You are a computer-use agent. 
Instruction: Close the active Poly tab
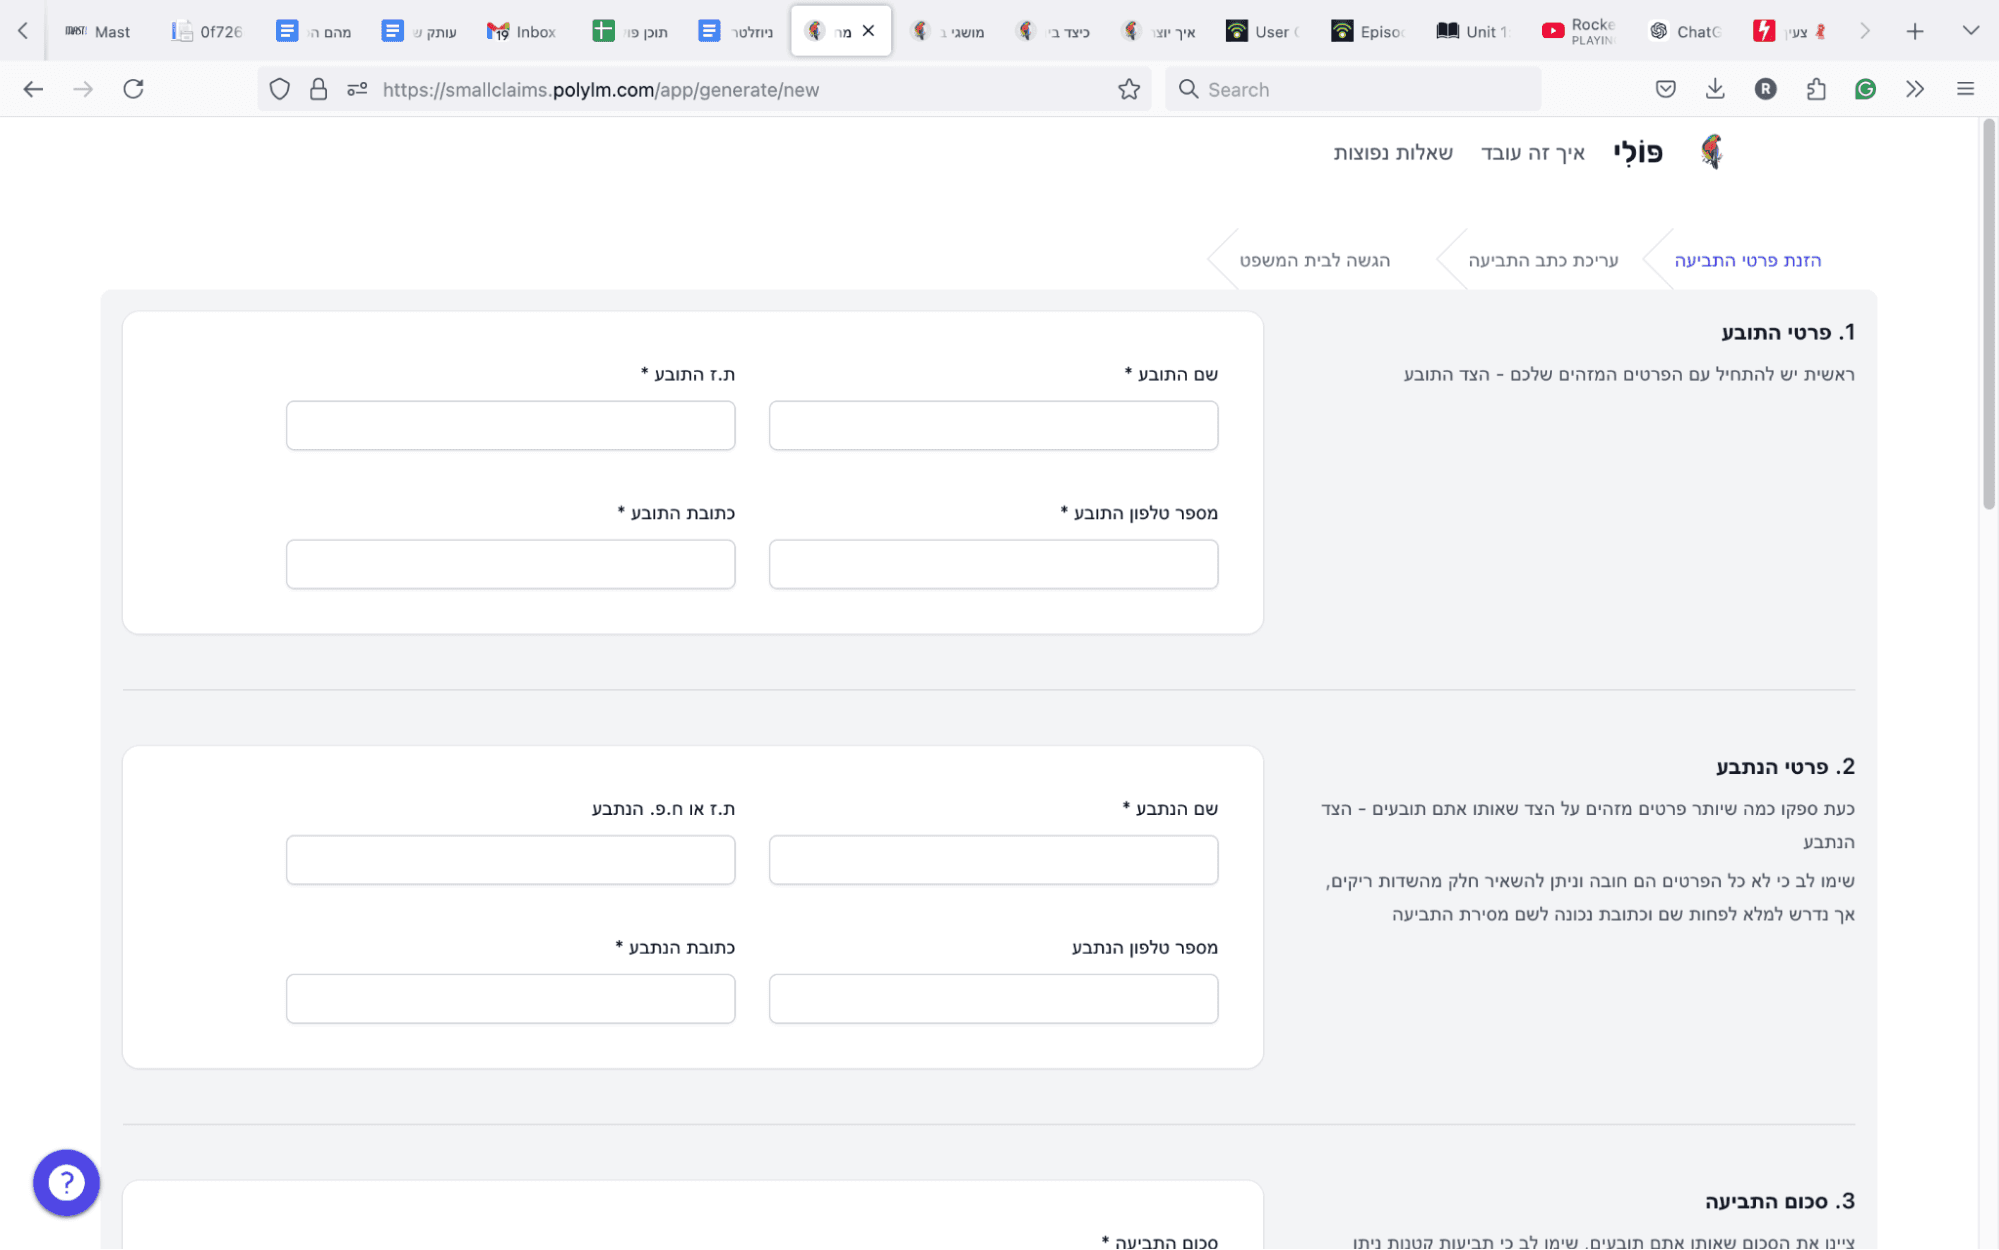(x=868, y=31)
